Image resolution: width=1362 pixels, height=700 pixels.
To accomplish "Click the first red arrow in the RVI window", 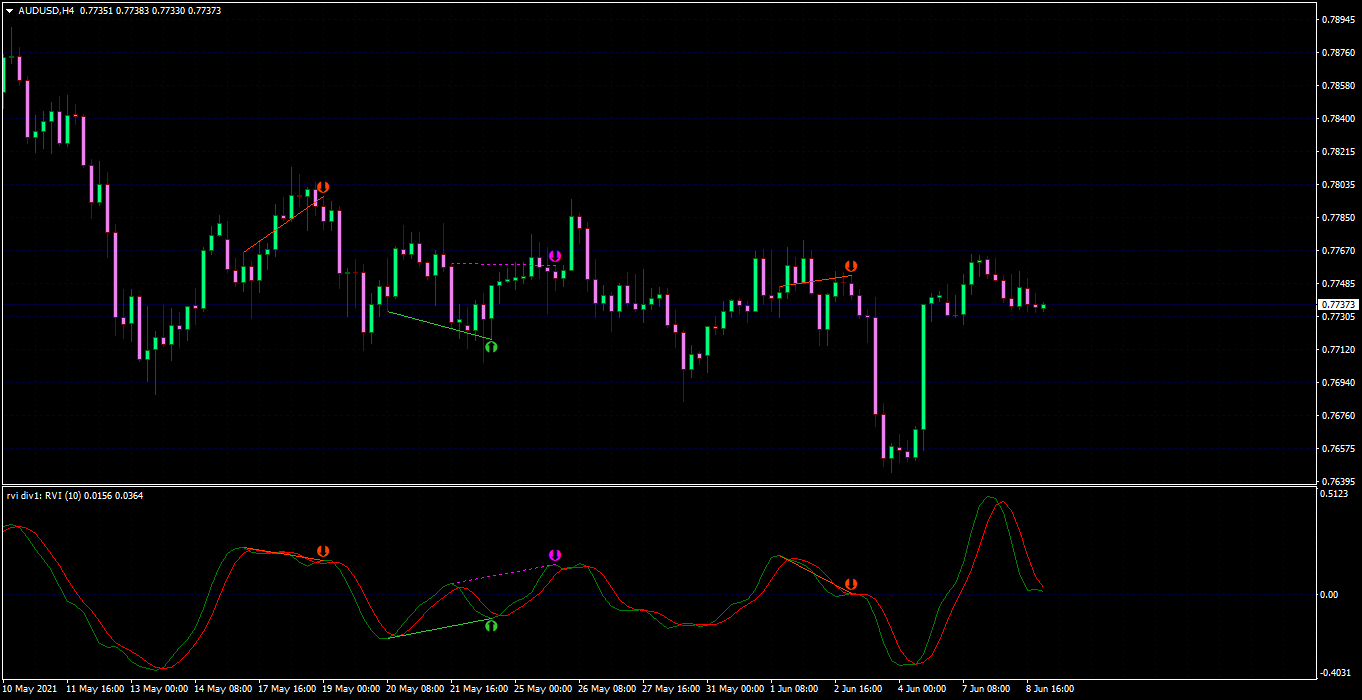I will 323,551.
